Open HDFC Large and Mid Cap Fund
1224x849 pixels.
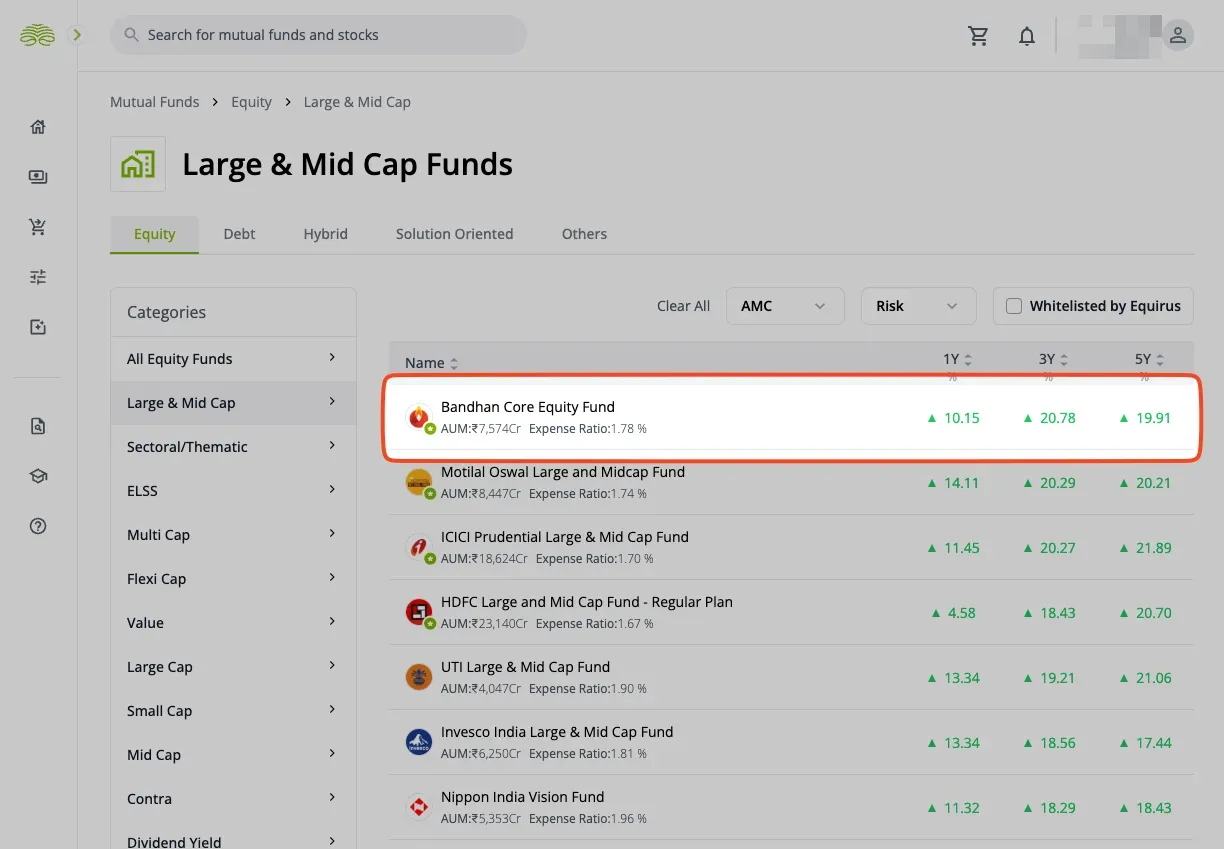click(x=587, y=602)
